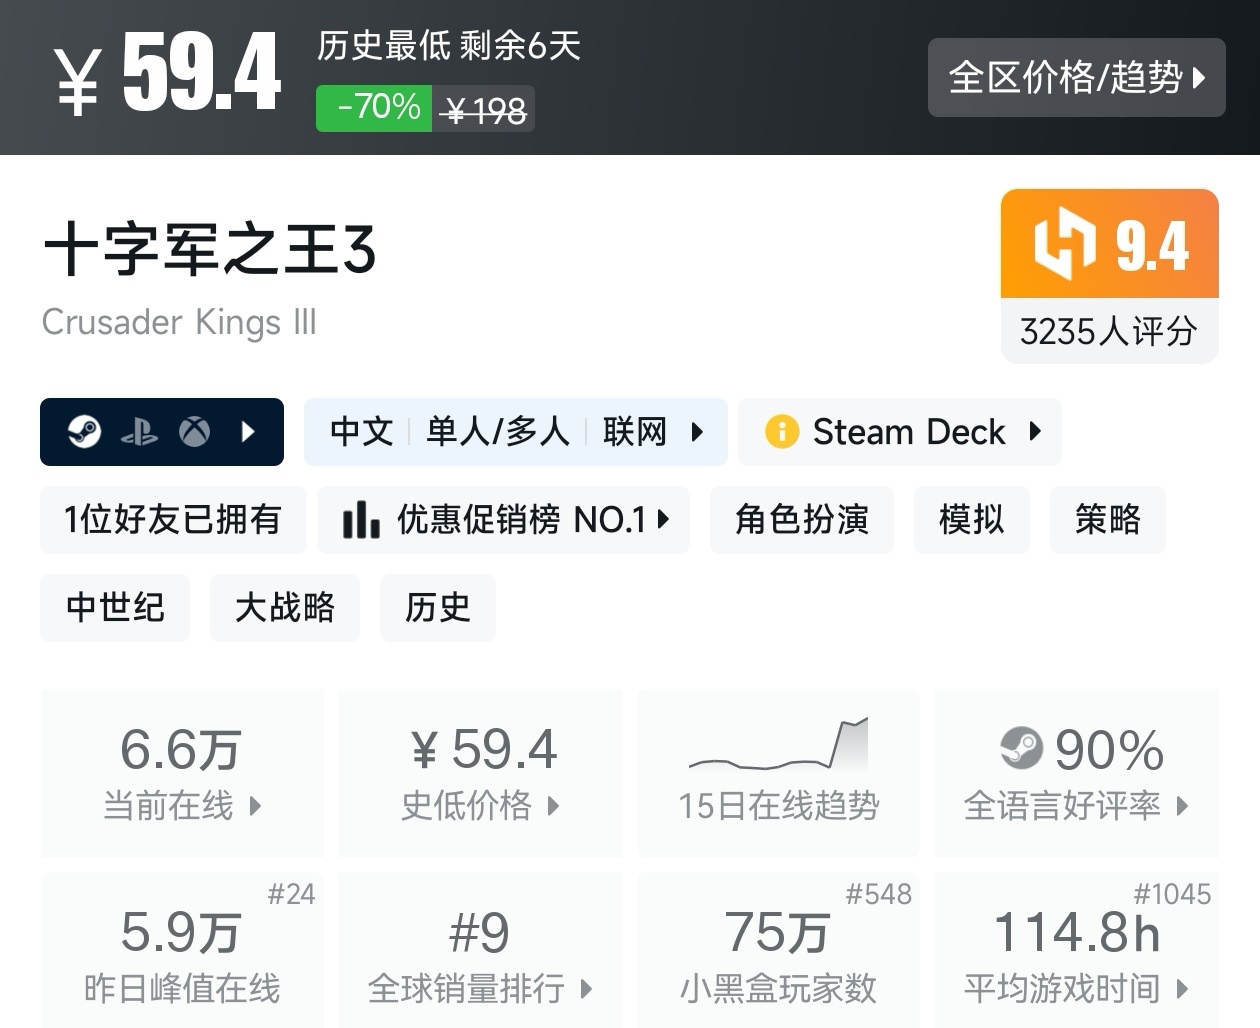
Task: Open 当前在线 player count details
Action: (x=182, y=772)
